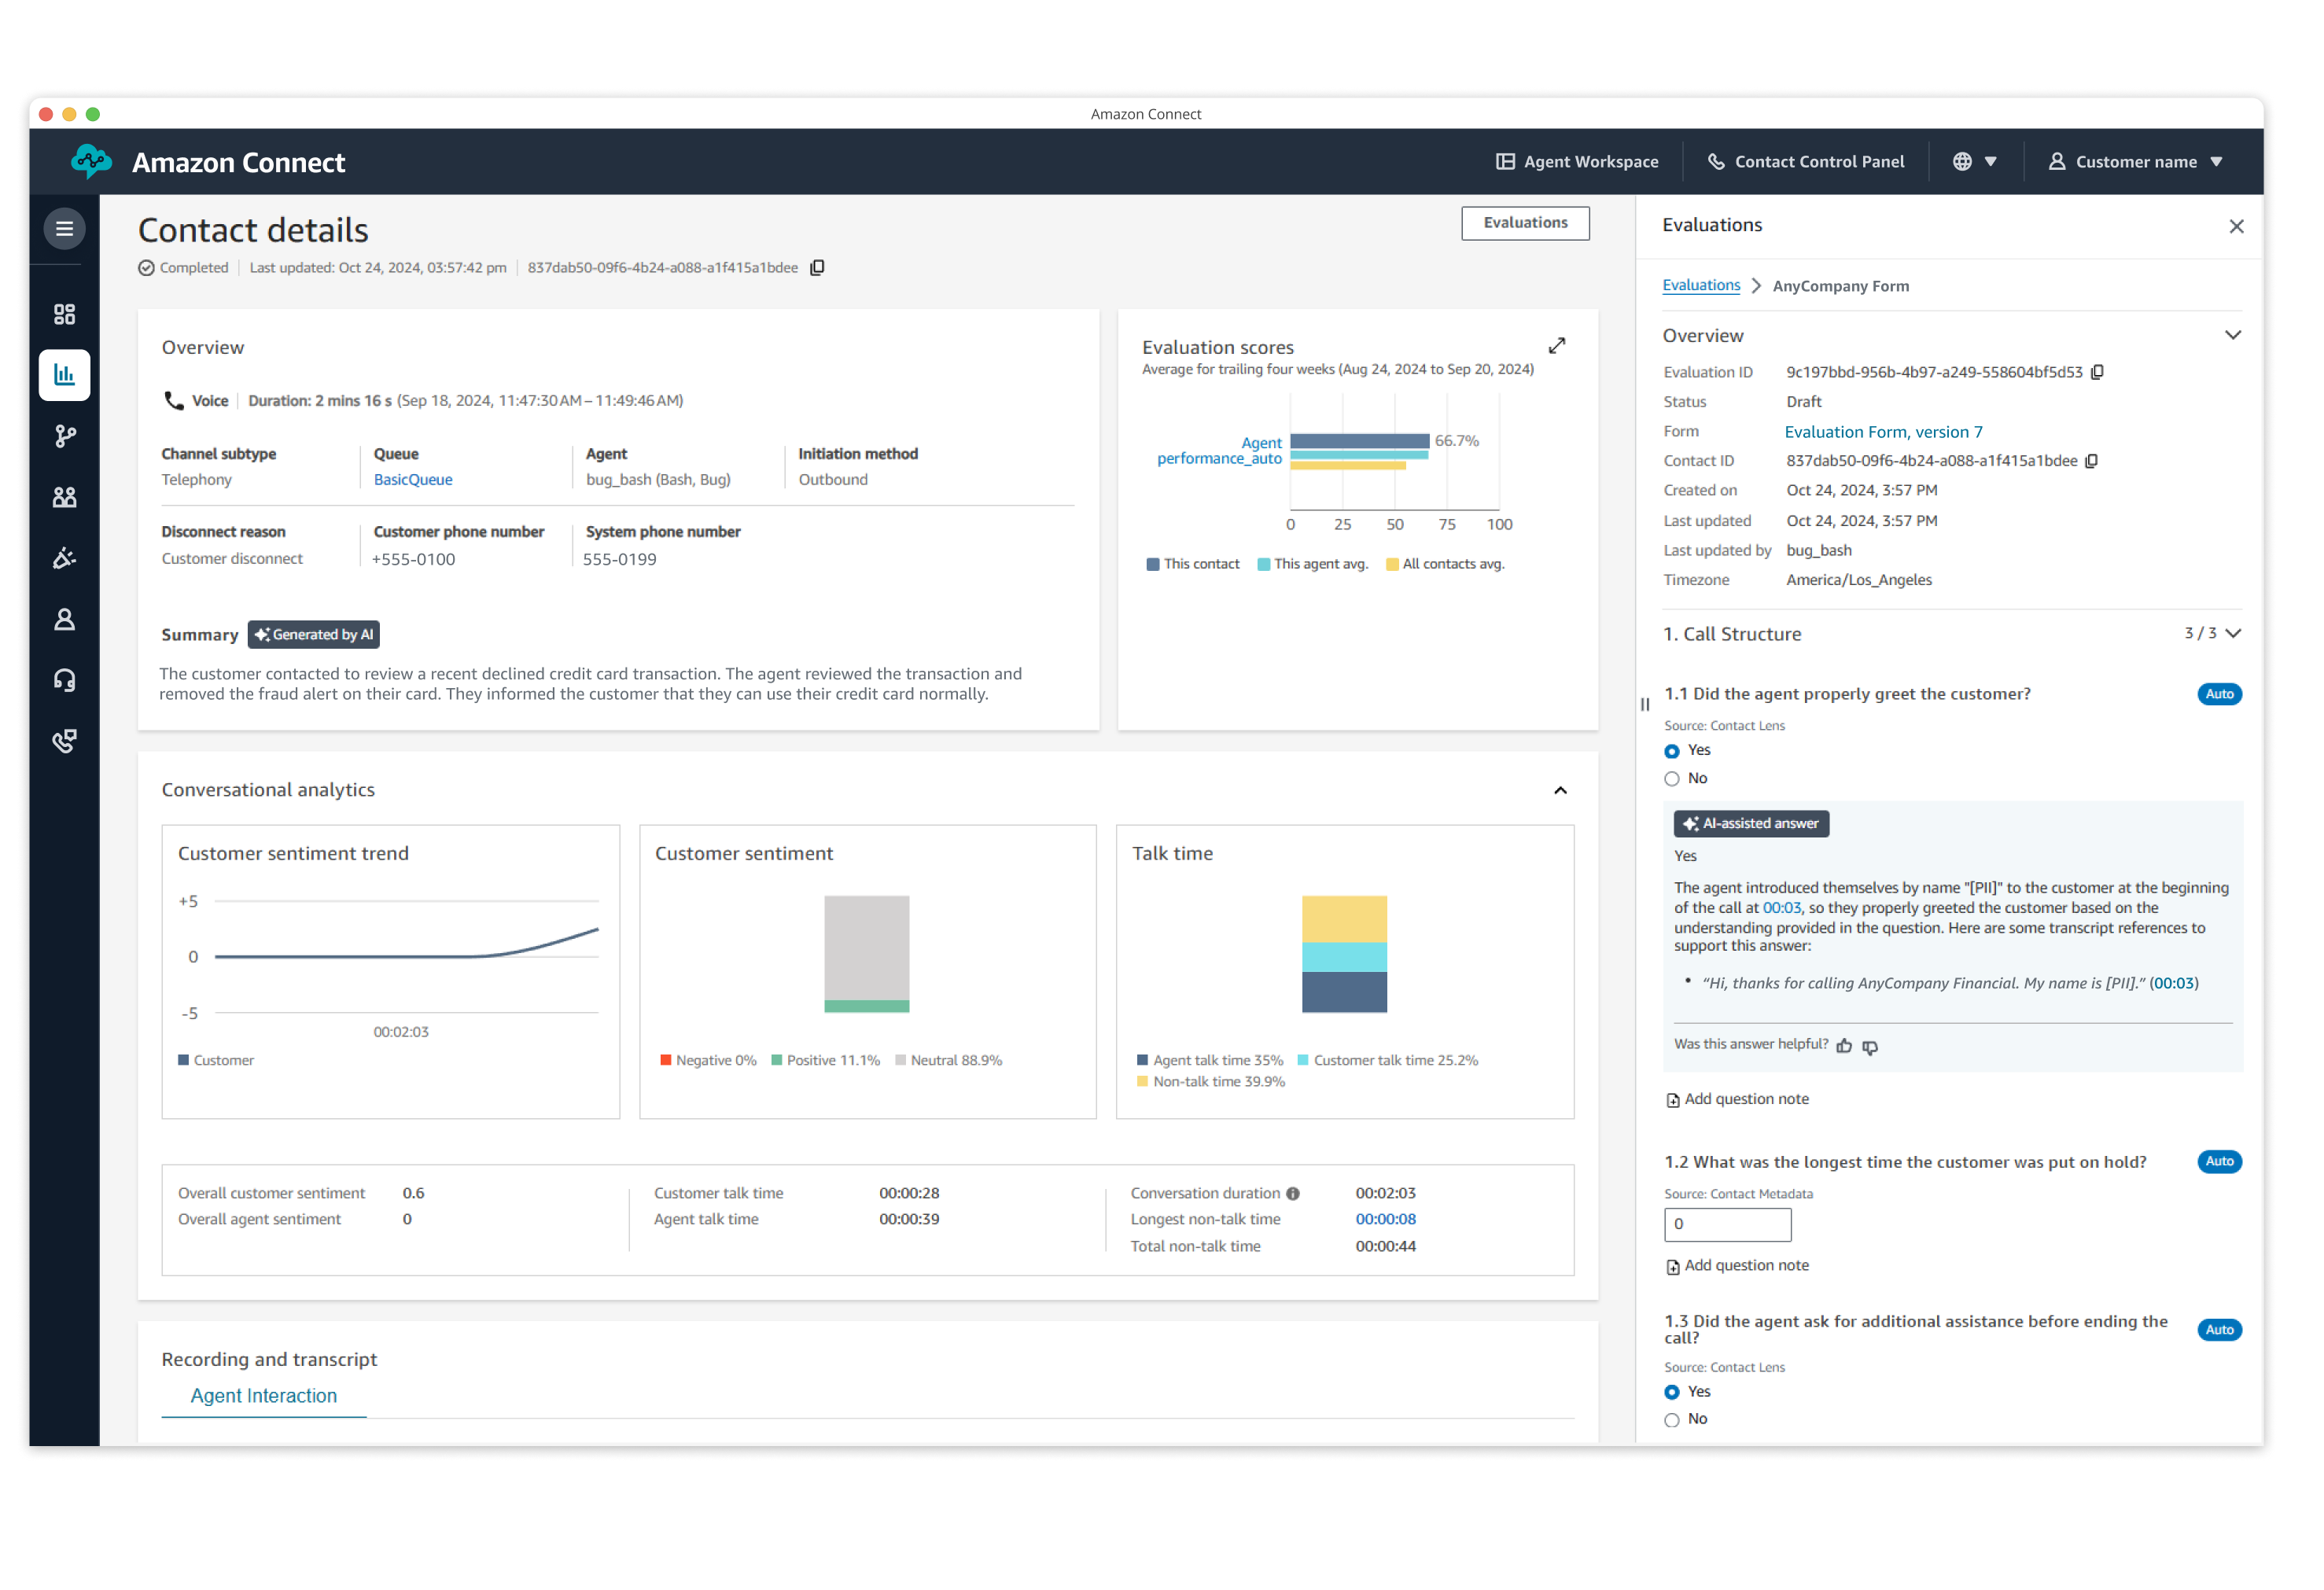Select No for additional assistance question 1.3
Screen dimensions: 2324x1590
click(1672, 1419)
